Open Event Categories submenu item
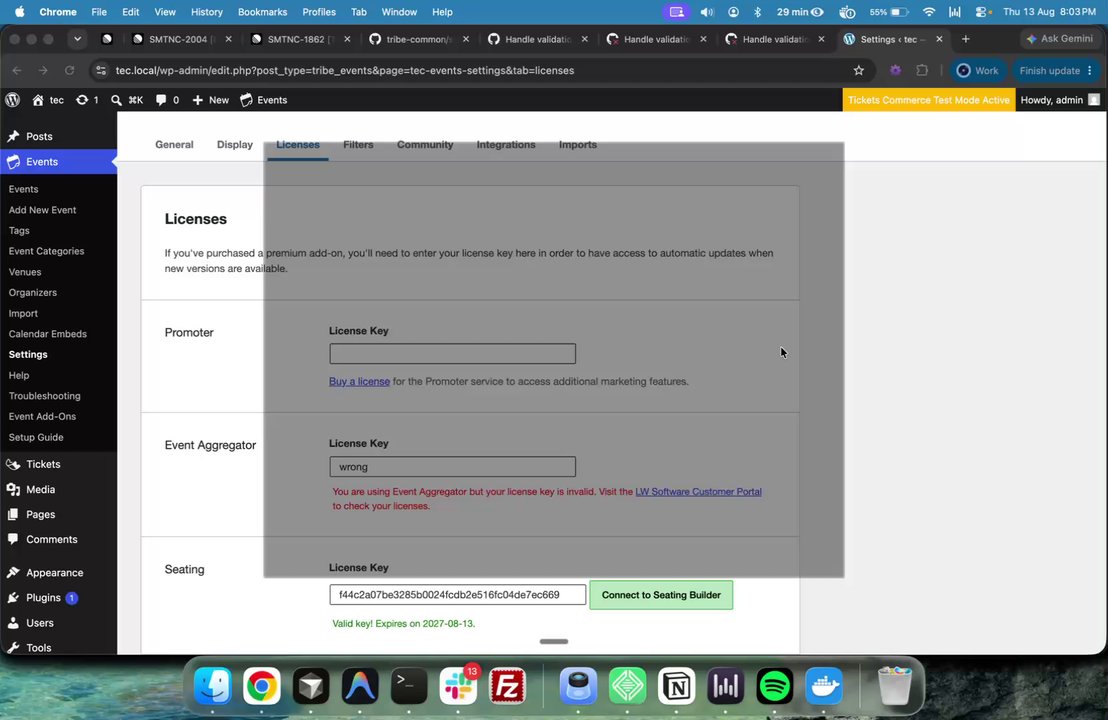 [x=46, y=251]
